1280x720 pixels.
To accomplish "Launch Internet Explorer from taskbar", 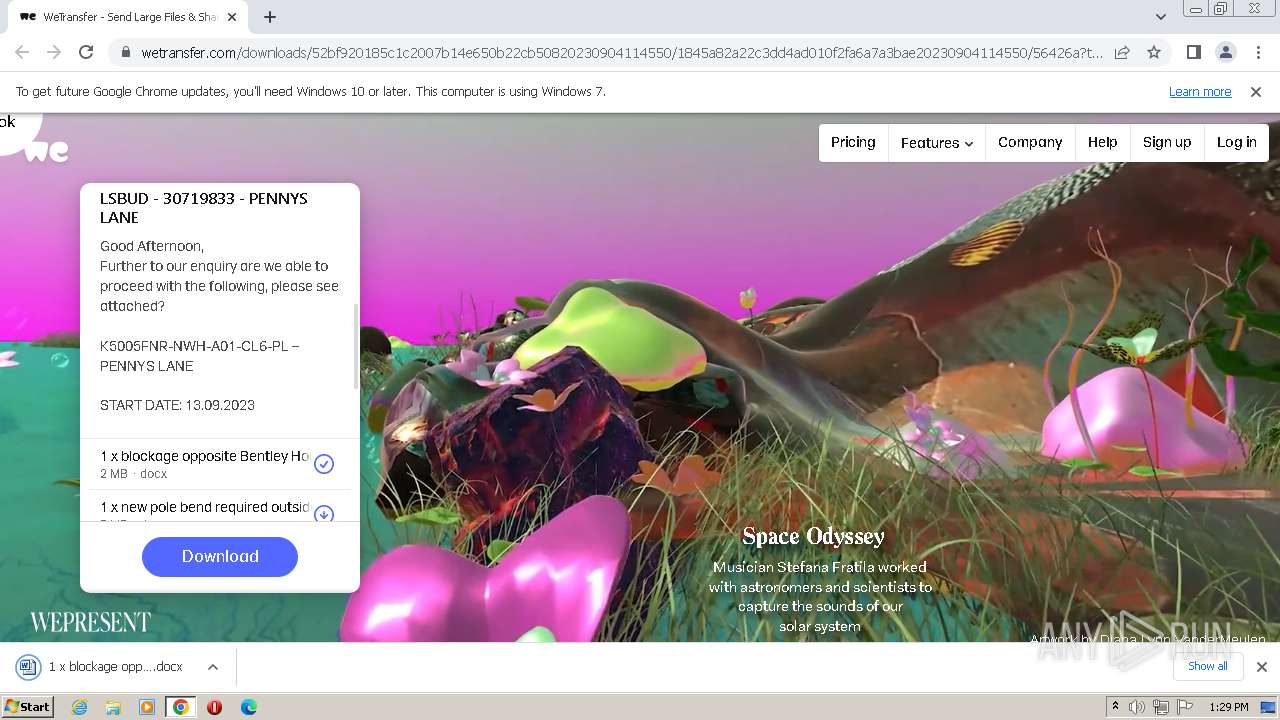I will pyautogui.click(x=79, y=707).
